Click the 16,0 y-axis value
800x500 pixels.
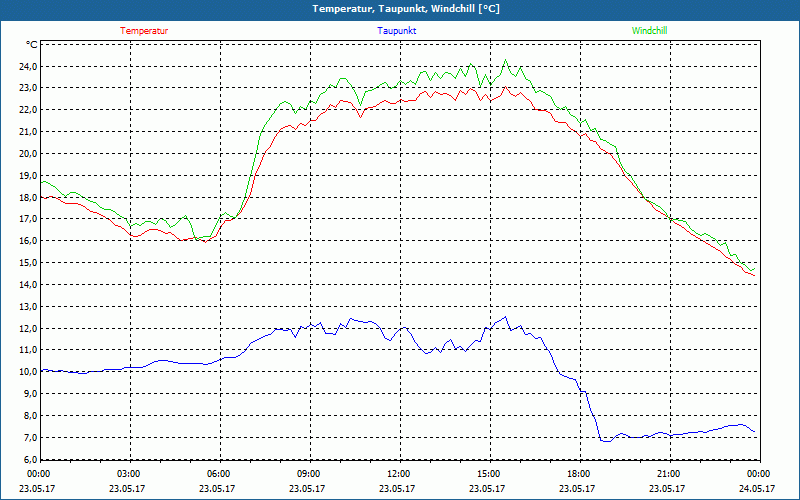point(26,241)
